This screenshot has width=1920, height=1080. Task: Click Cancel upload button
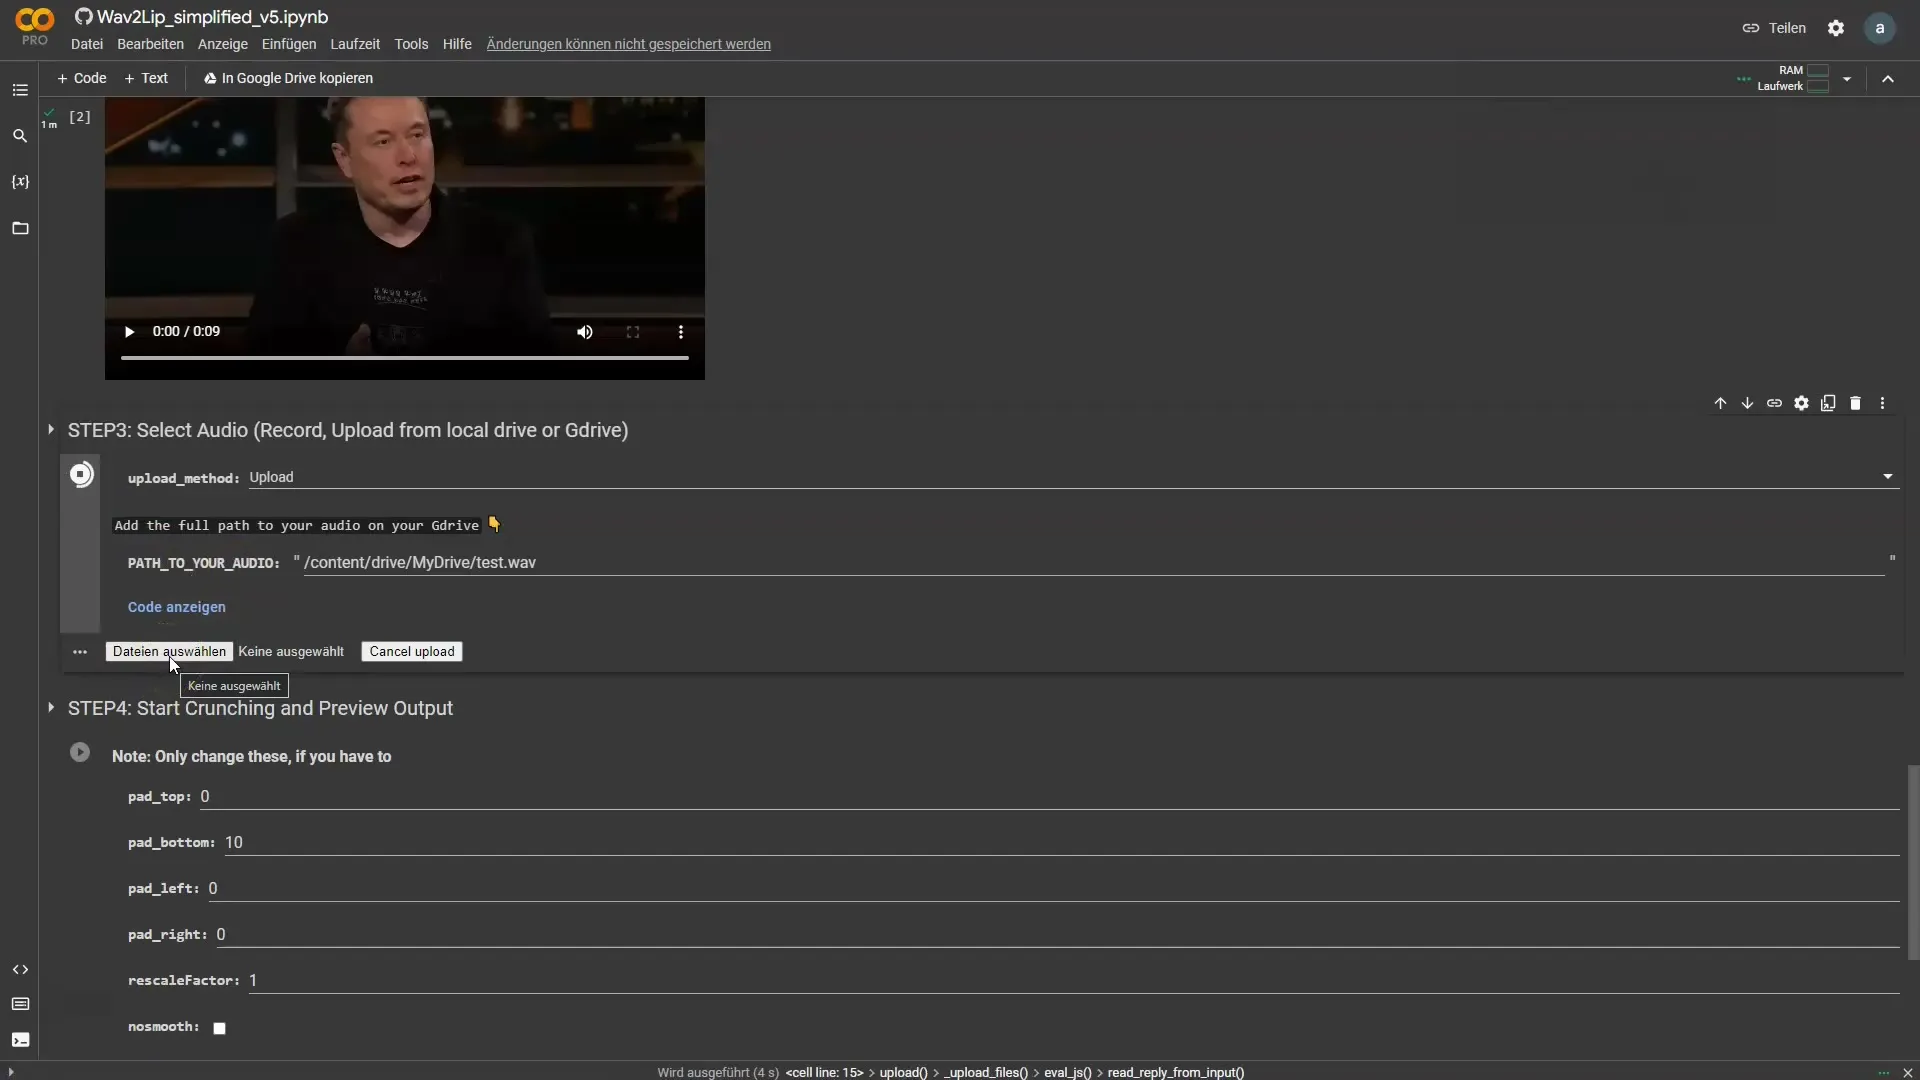pyautogui.click(x=412, y=652)
